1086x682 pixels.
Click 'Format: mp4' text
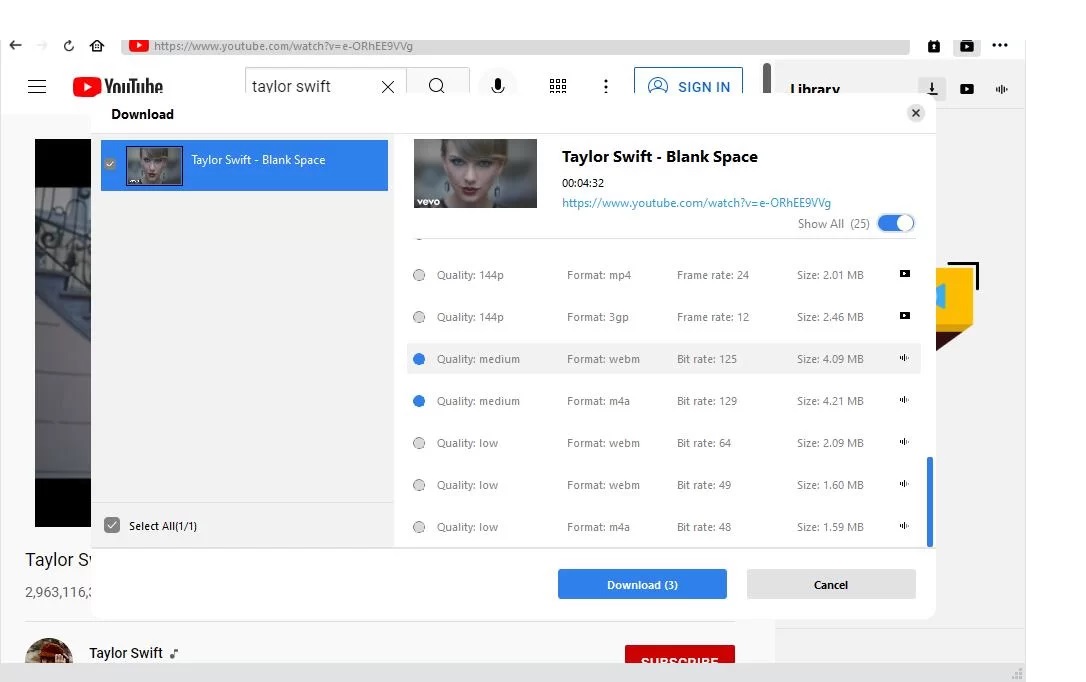pyautogui.click(x=599, y=275)
